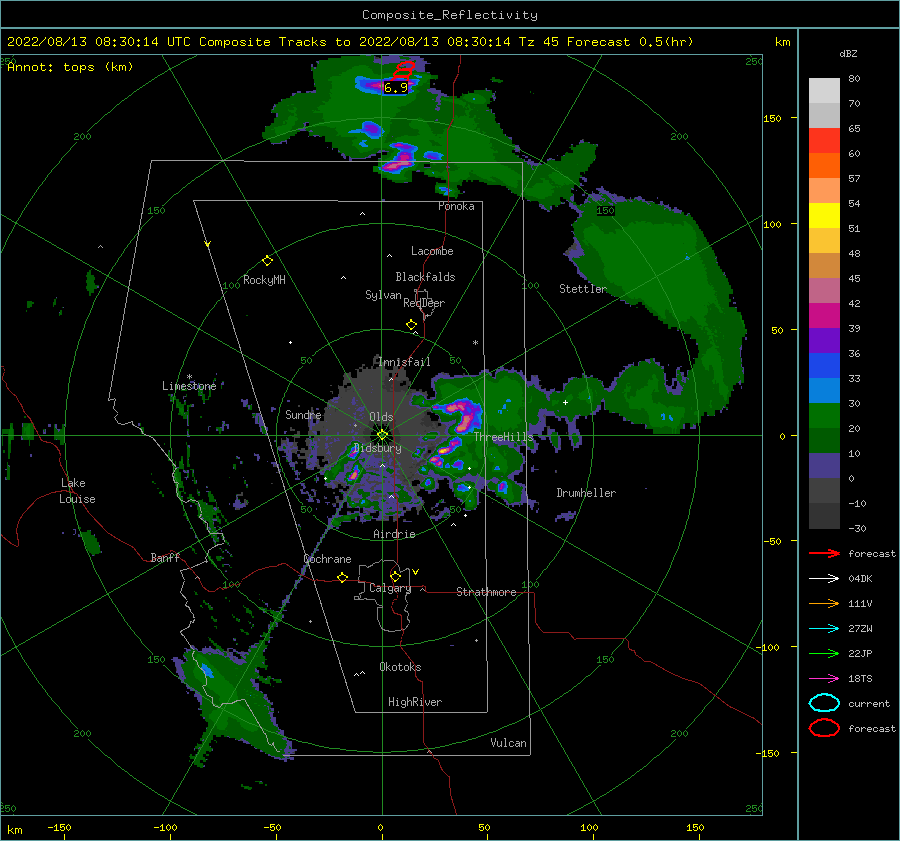The height and width of the screenshot is (841, 900).
Task: Click the Blackfalds town label
Action: coord(425,277)
